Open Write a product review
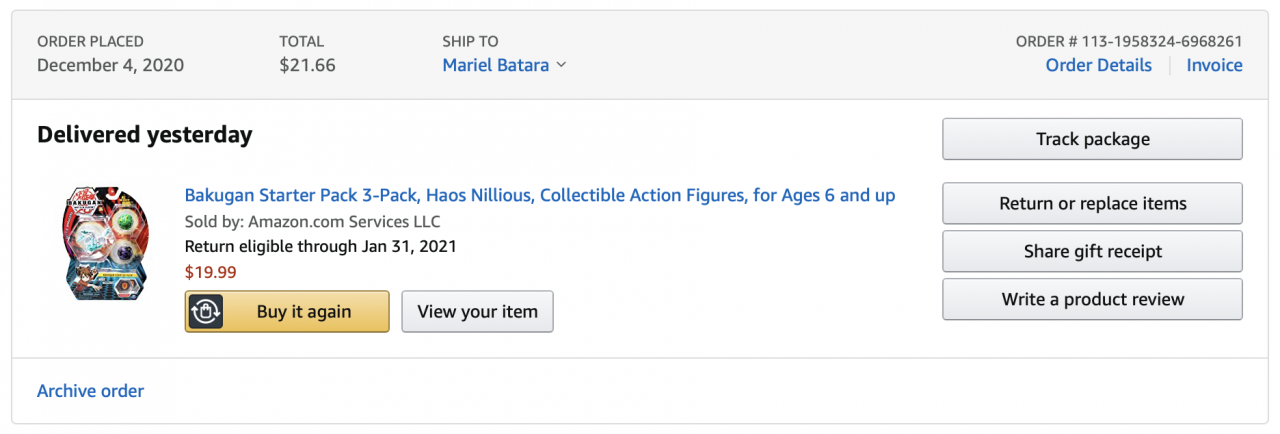Image resolution: width=1280 pixels, height=434 pixels. [x=1092, y=299]
